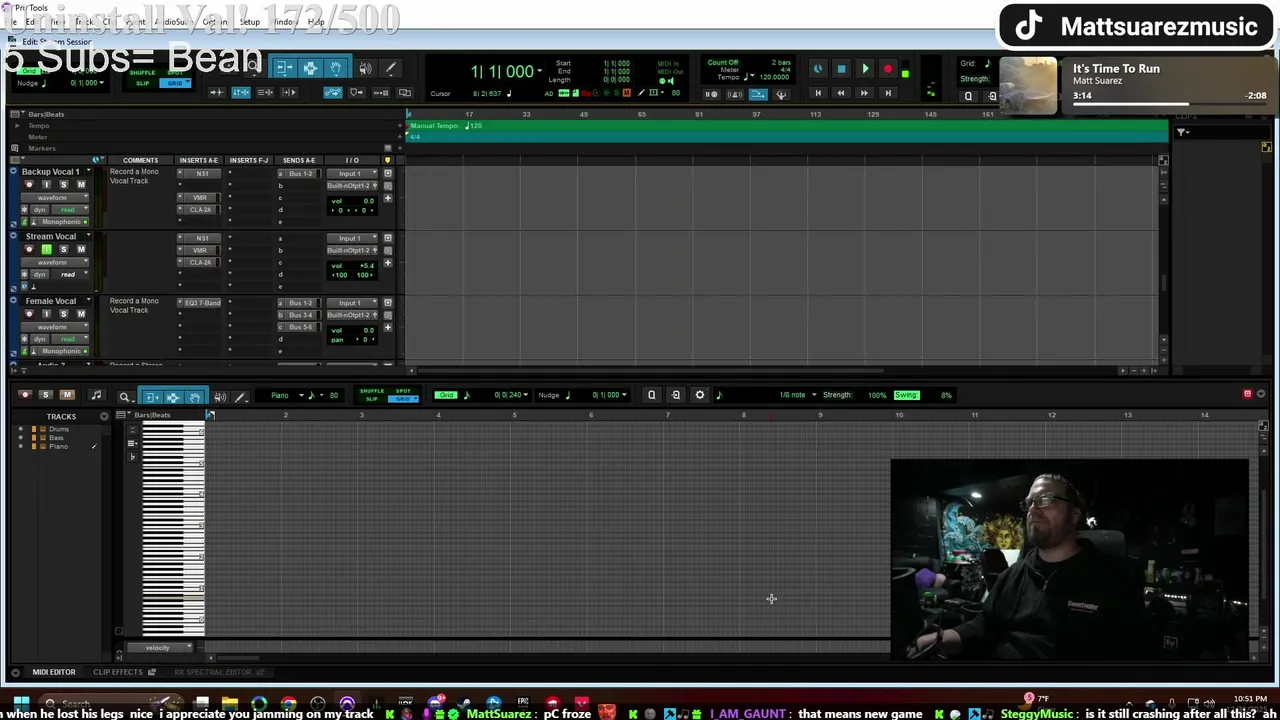The height and width of the screenshot is (720, 1280).
Task: Select Piano in MIDI editor tracks list
Action: (58, 446)
